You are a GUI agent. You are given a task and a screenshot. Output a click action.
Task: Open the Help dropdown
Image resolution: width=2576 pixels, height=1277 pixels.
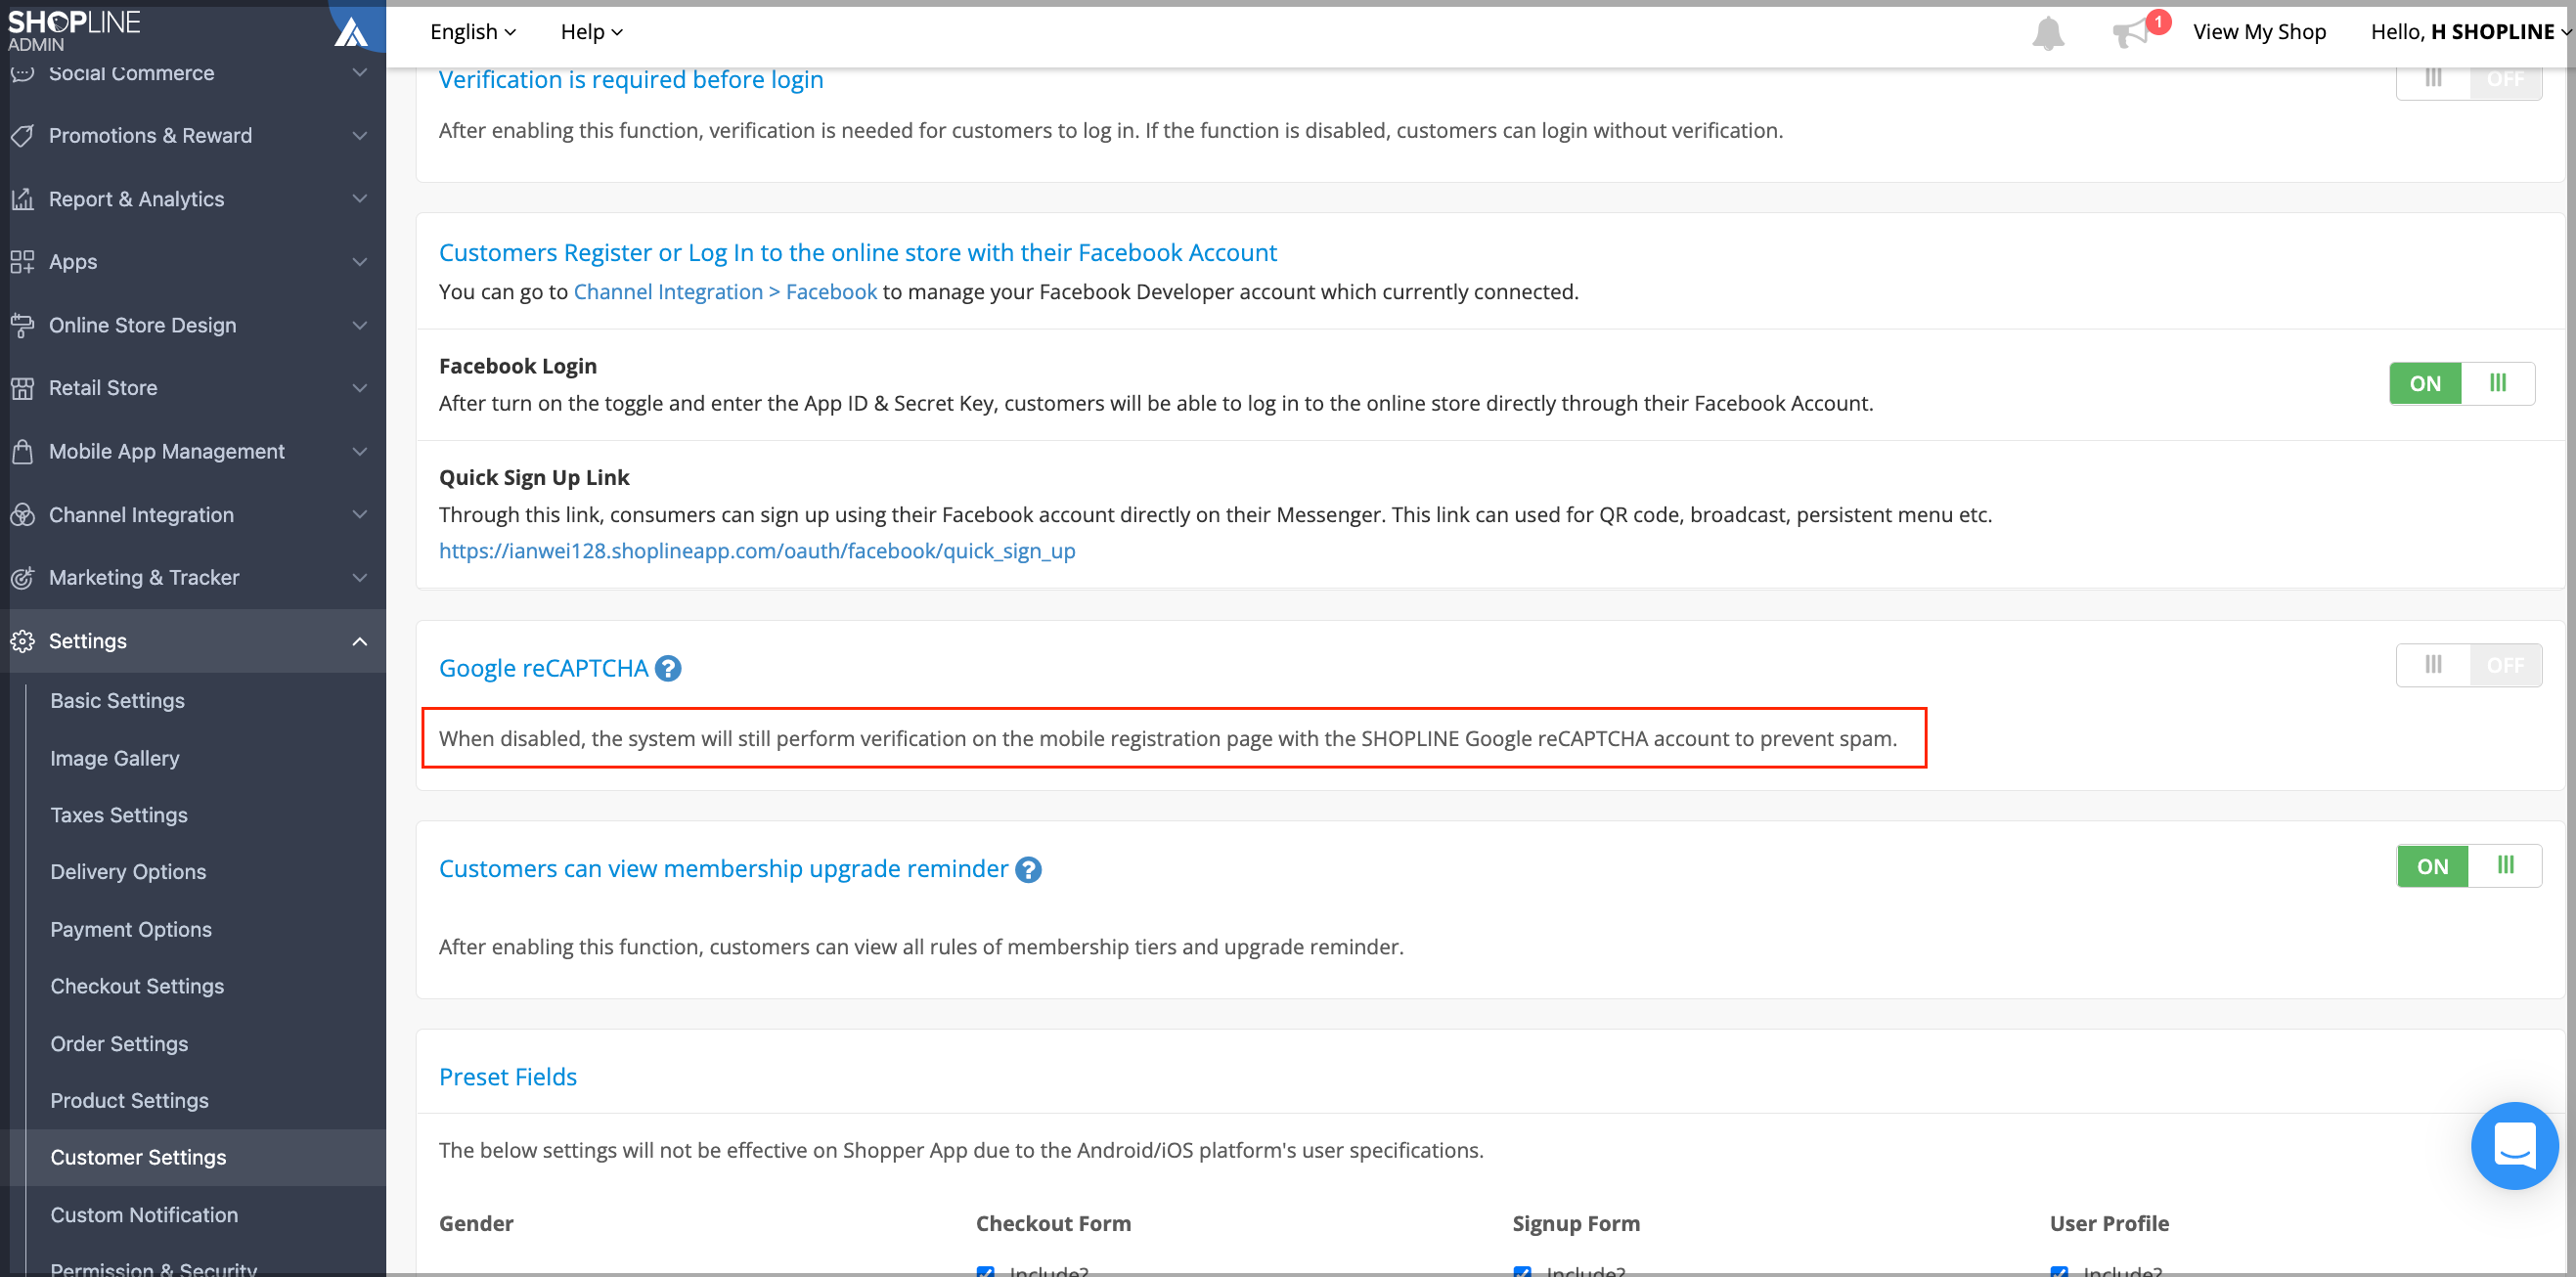click(x=591, y=32)
